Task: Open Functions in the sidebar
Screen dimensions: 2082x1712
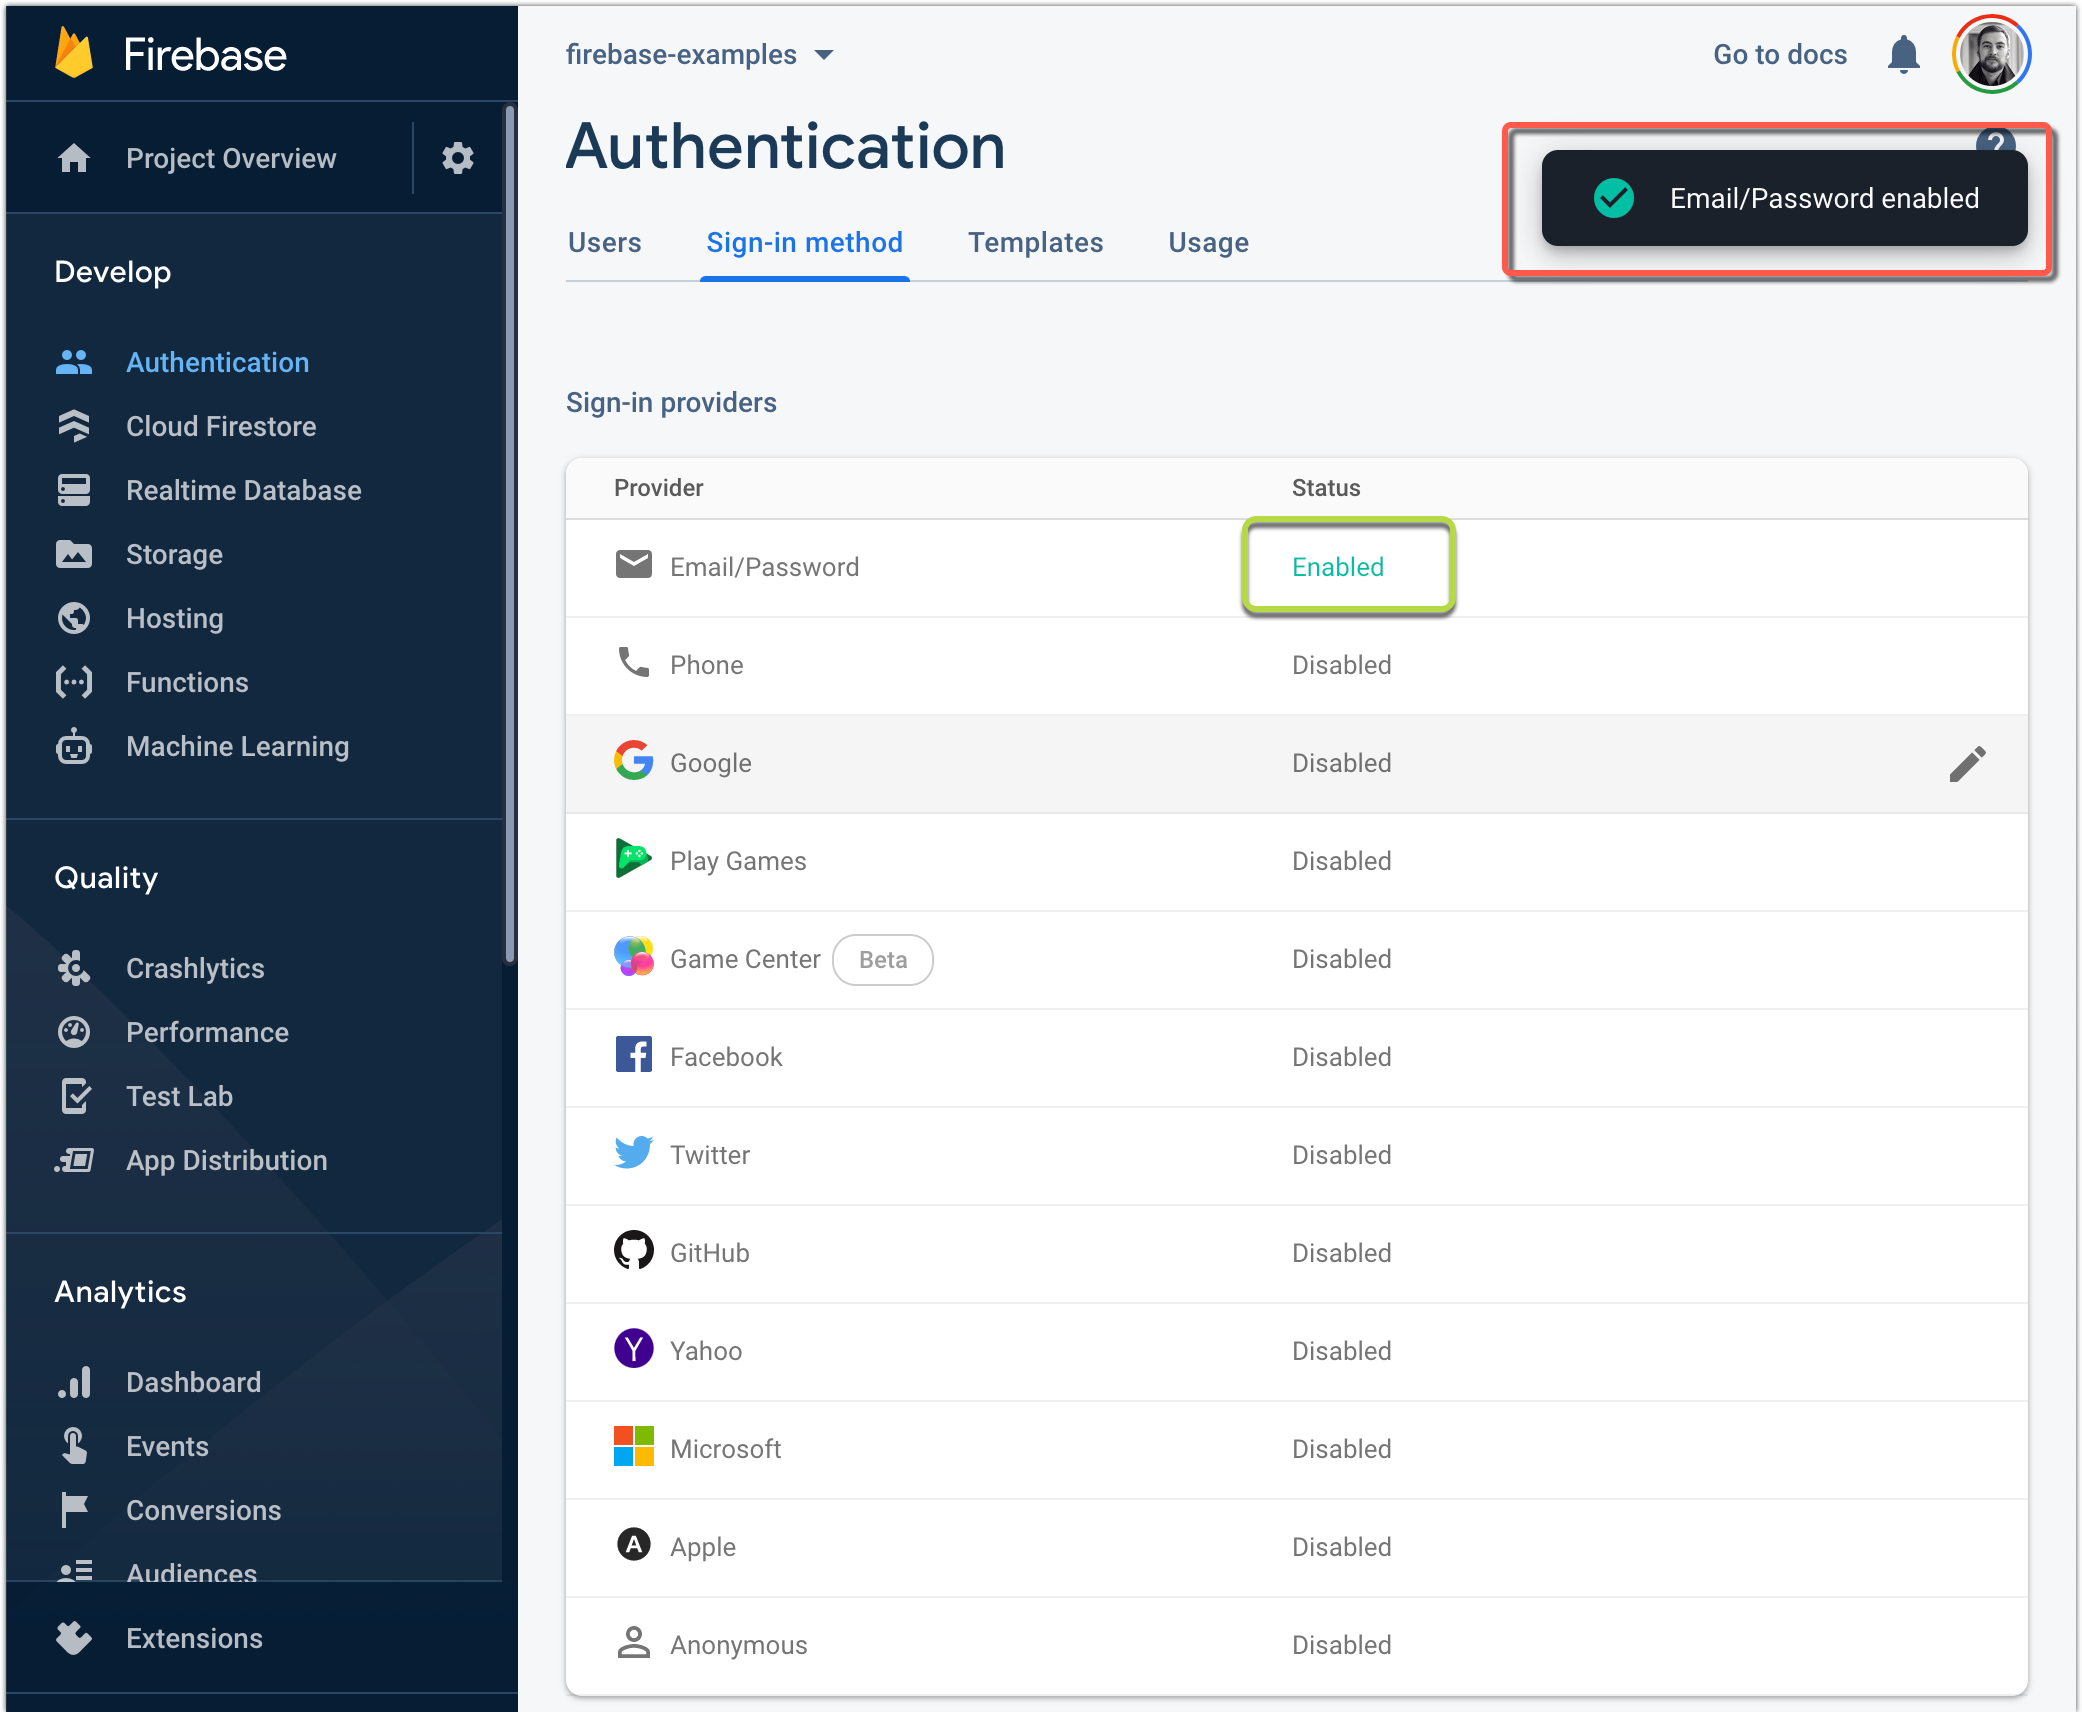Action: 187,682
